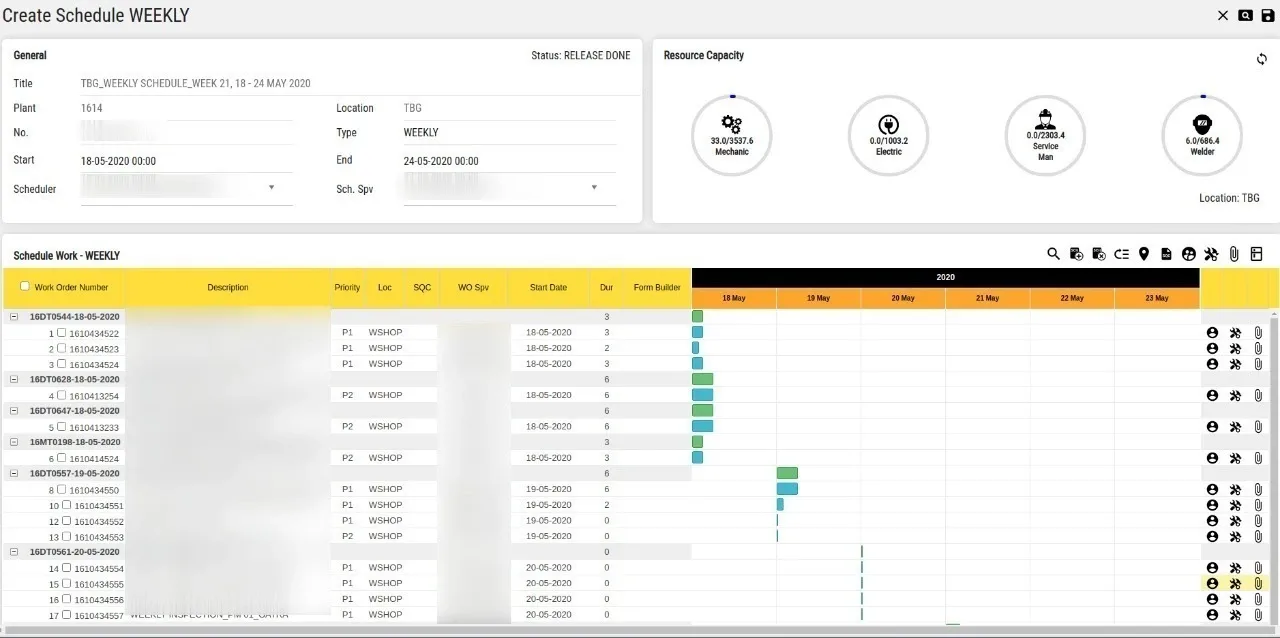Collapse the 16DT0557-19-05-2020 group
The width and height of the screenshot is (1280, 638).
pyautogui.click(x=14, y=473)
